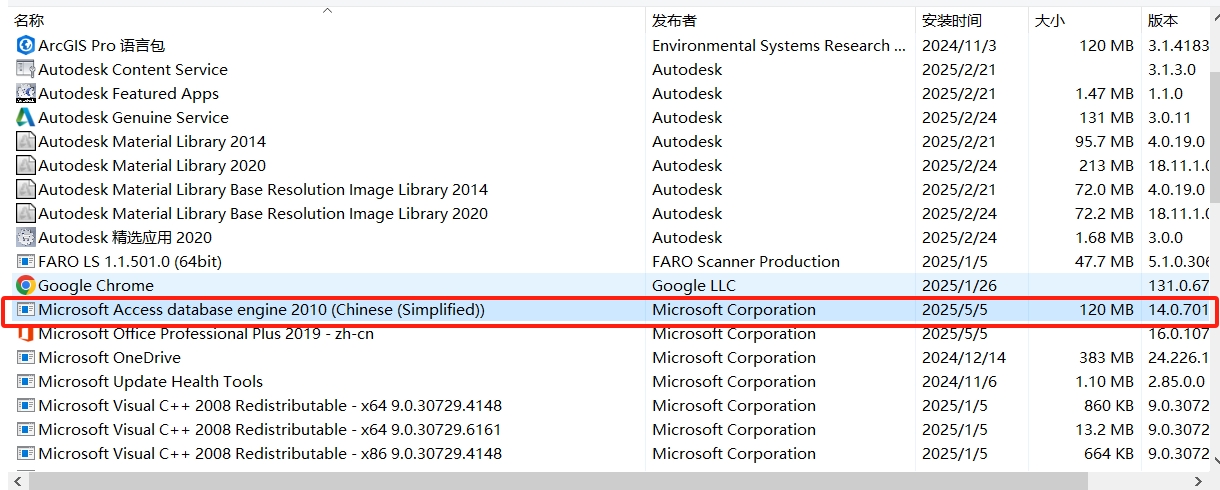Click the 95.7 MB size value
This screenshot has width=1220, height=490.
pos(1103,141)
